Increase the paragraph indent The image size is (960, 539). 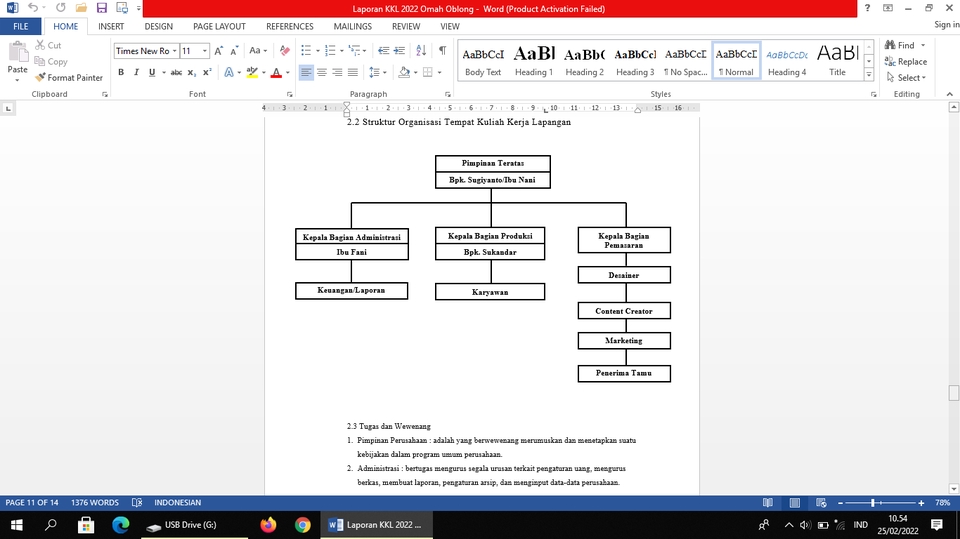(x=399, y=51)
